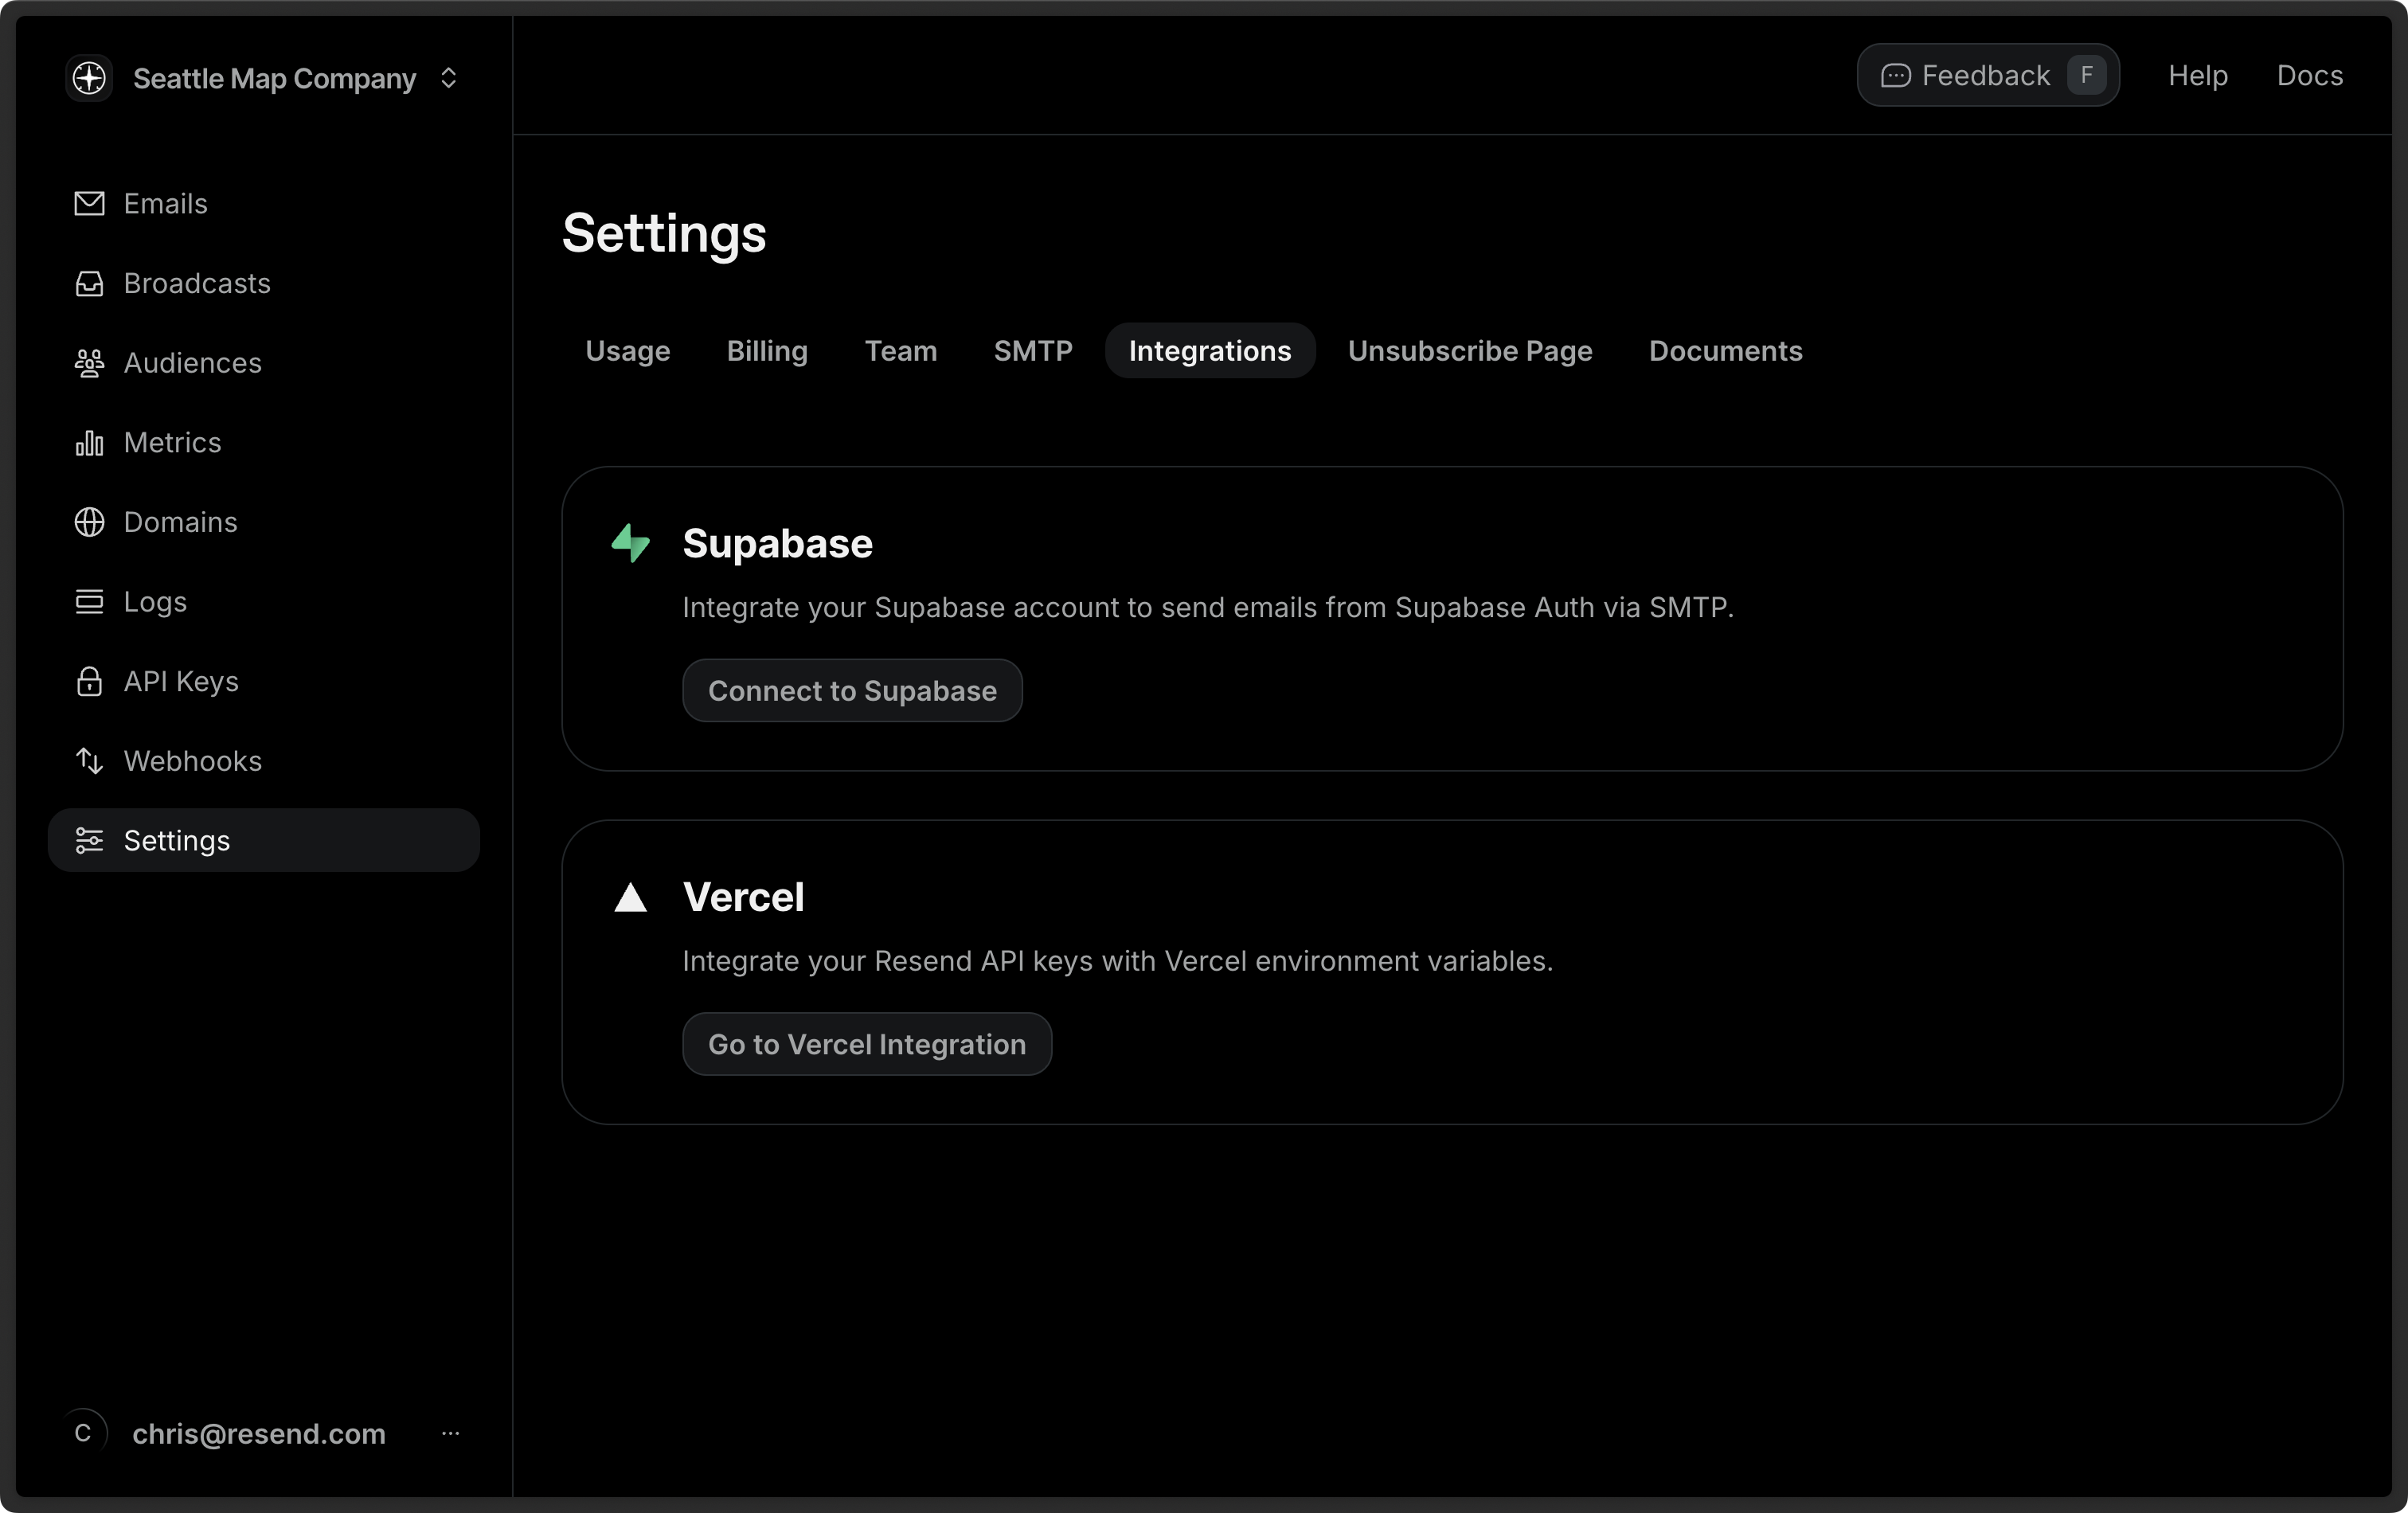2408x1513 pixels.
Task: Click the chris@resend.com avatar
Action: pyautogui.click(x=85, y=1433)
